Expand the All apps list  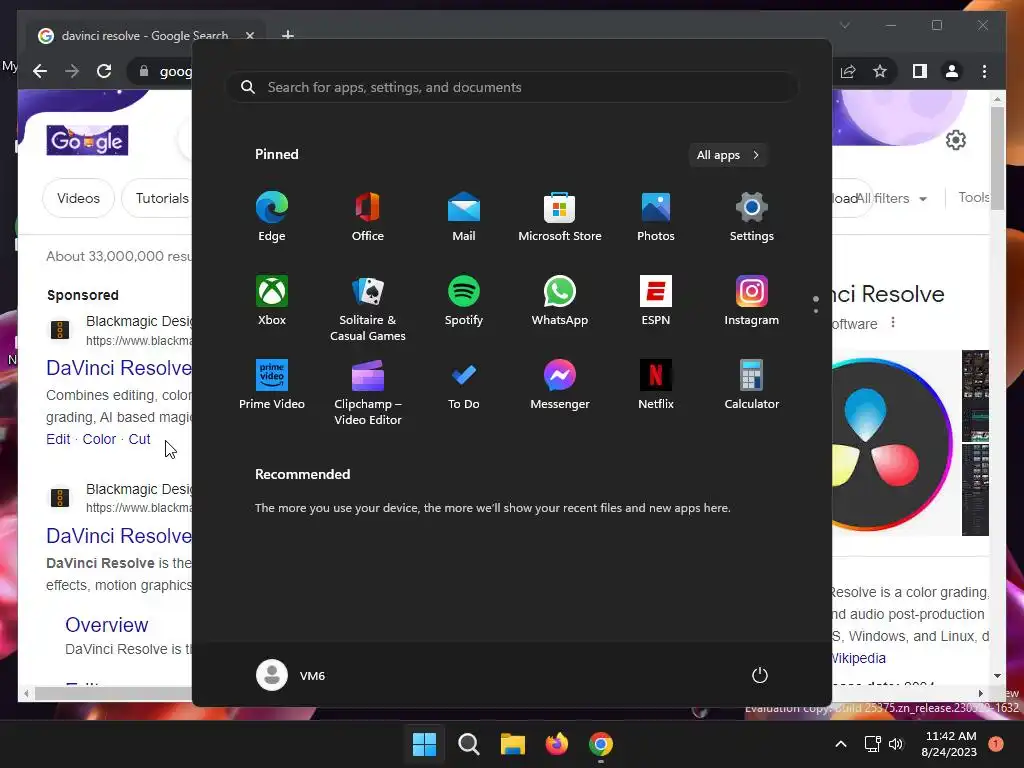(x=728, y=155)
